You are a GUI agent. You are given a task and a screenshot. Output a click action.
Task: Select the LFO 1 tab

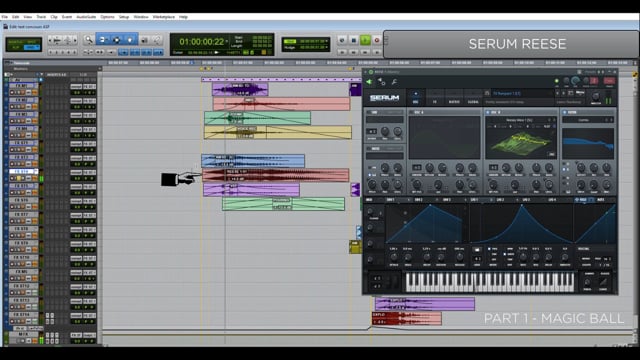475,200
